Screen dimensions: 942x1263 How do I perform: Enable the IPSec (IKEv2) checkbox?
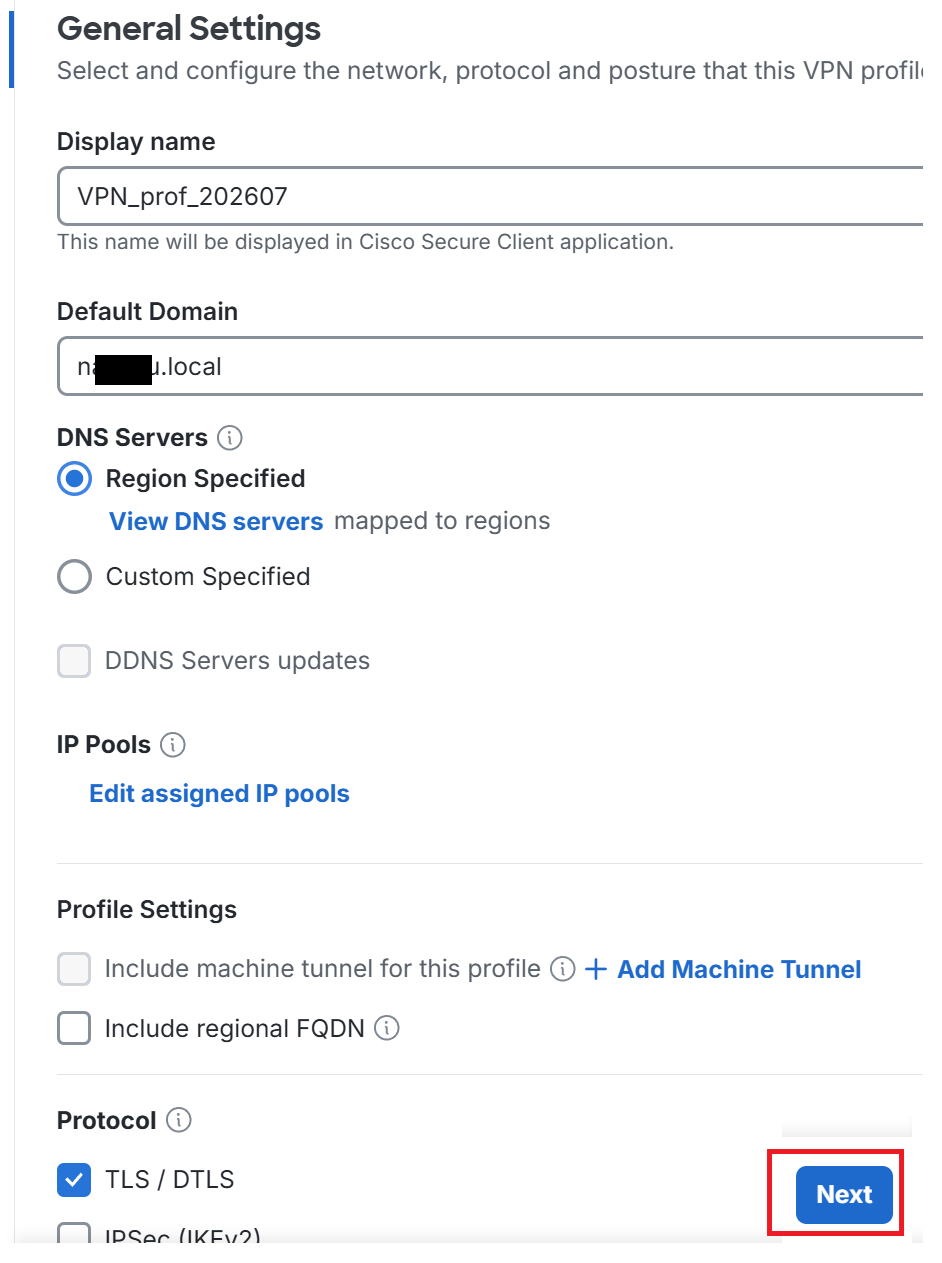74,1234
